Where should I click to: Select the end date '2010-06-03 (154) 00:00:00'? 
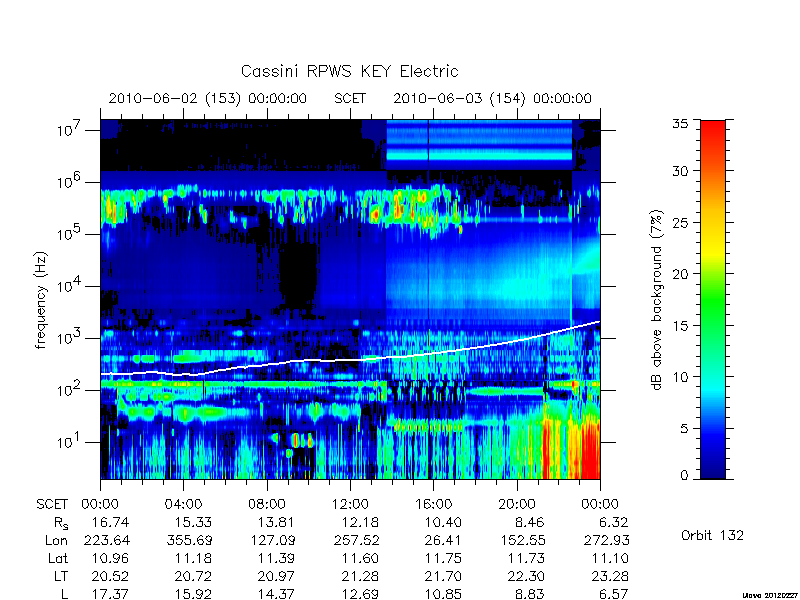point(492,98)
